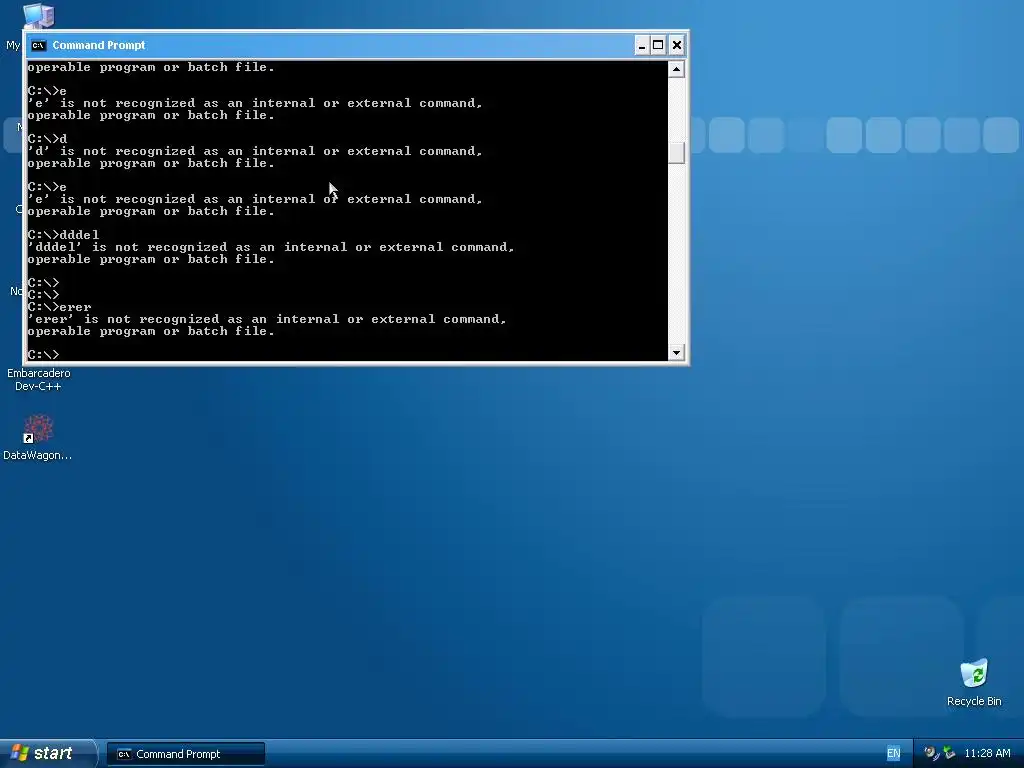Close the Command Prompt window
The width and height of the screenshot is (1024, 768).
[x=677, y=45]
